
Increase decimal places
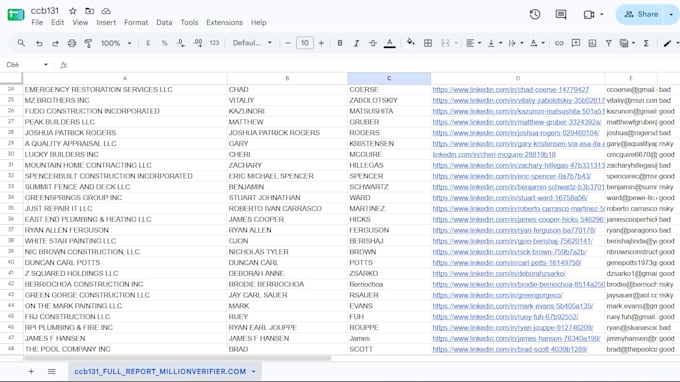[x=198, y=43]
